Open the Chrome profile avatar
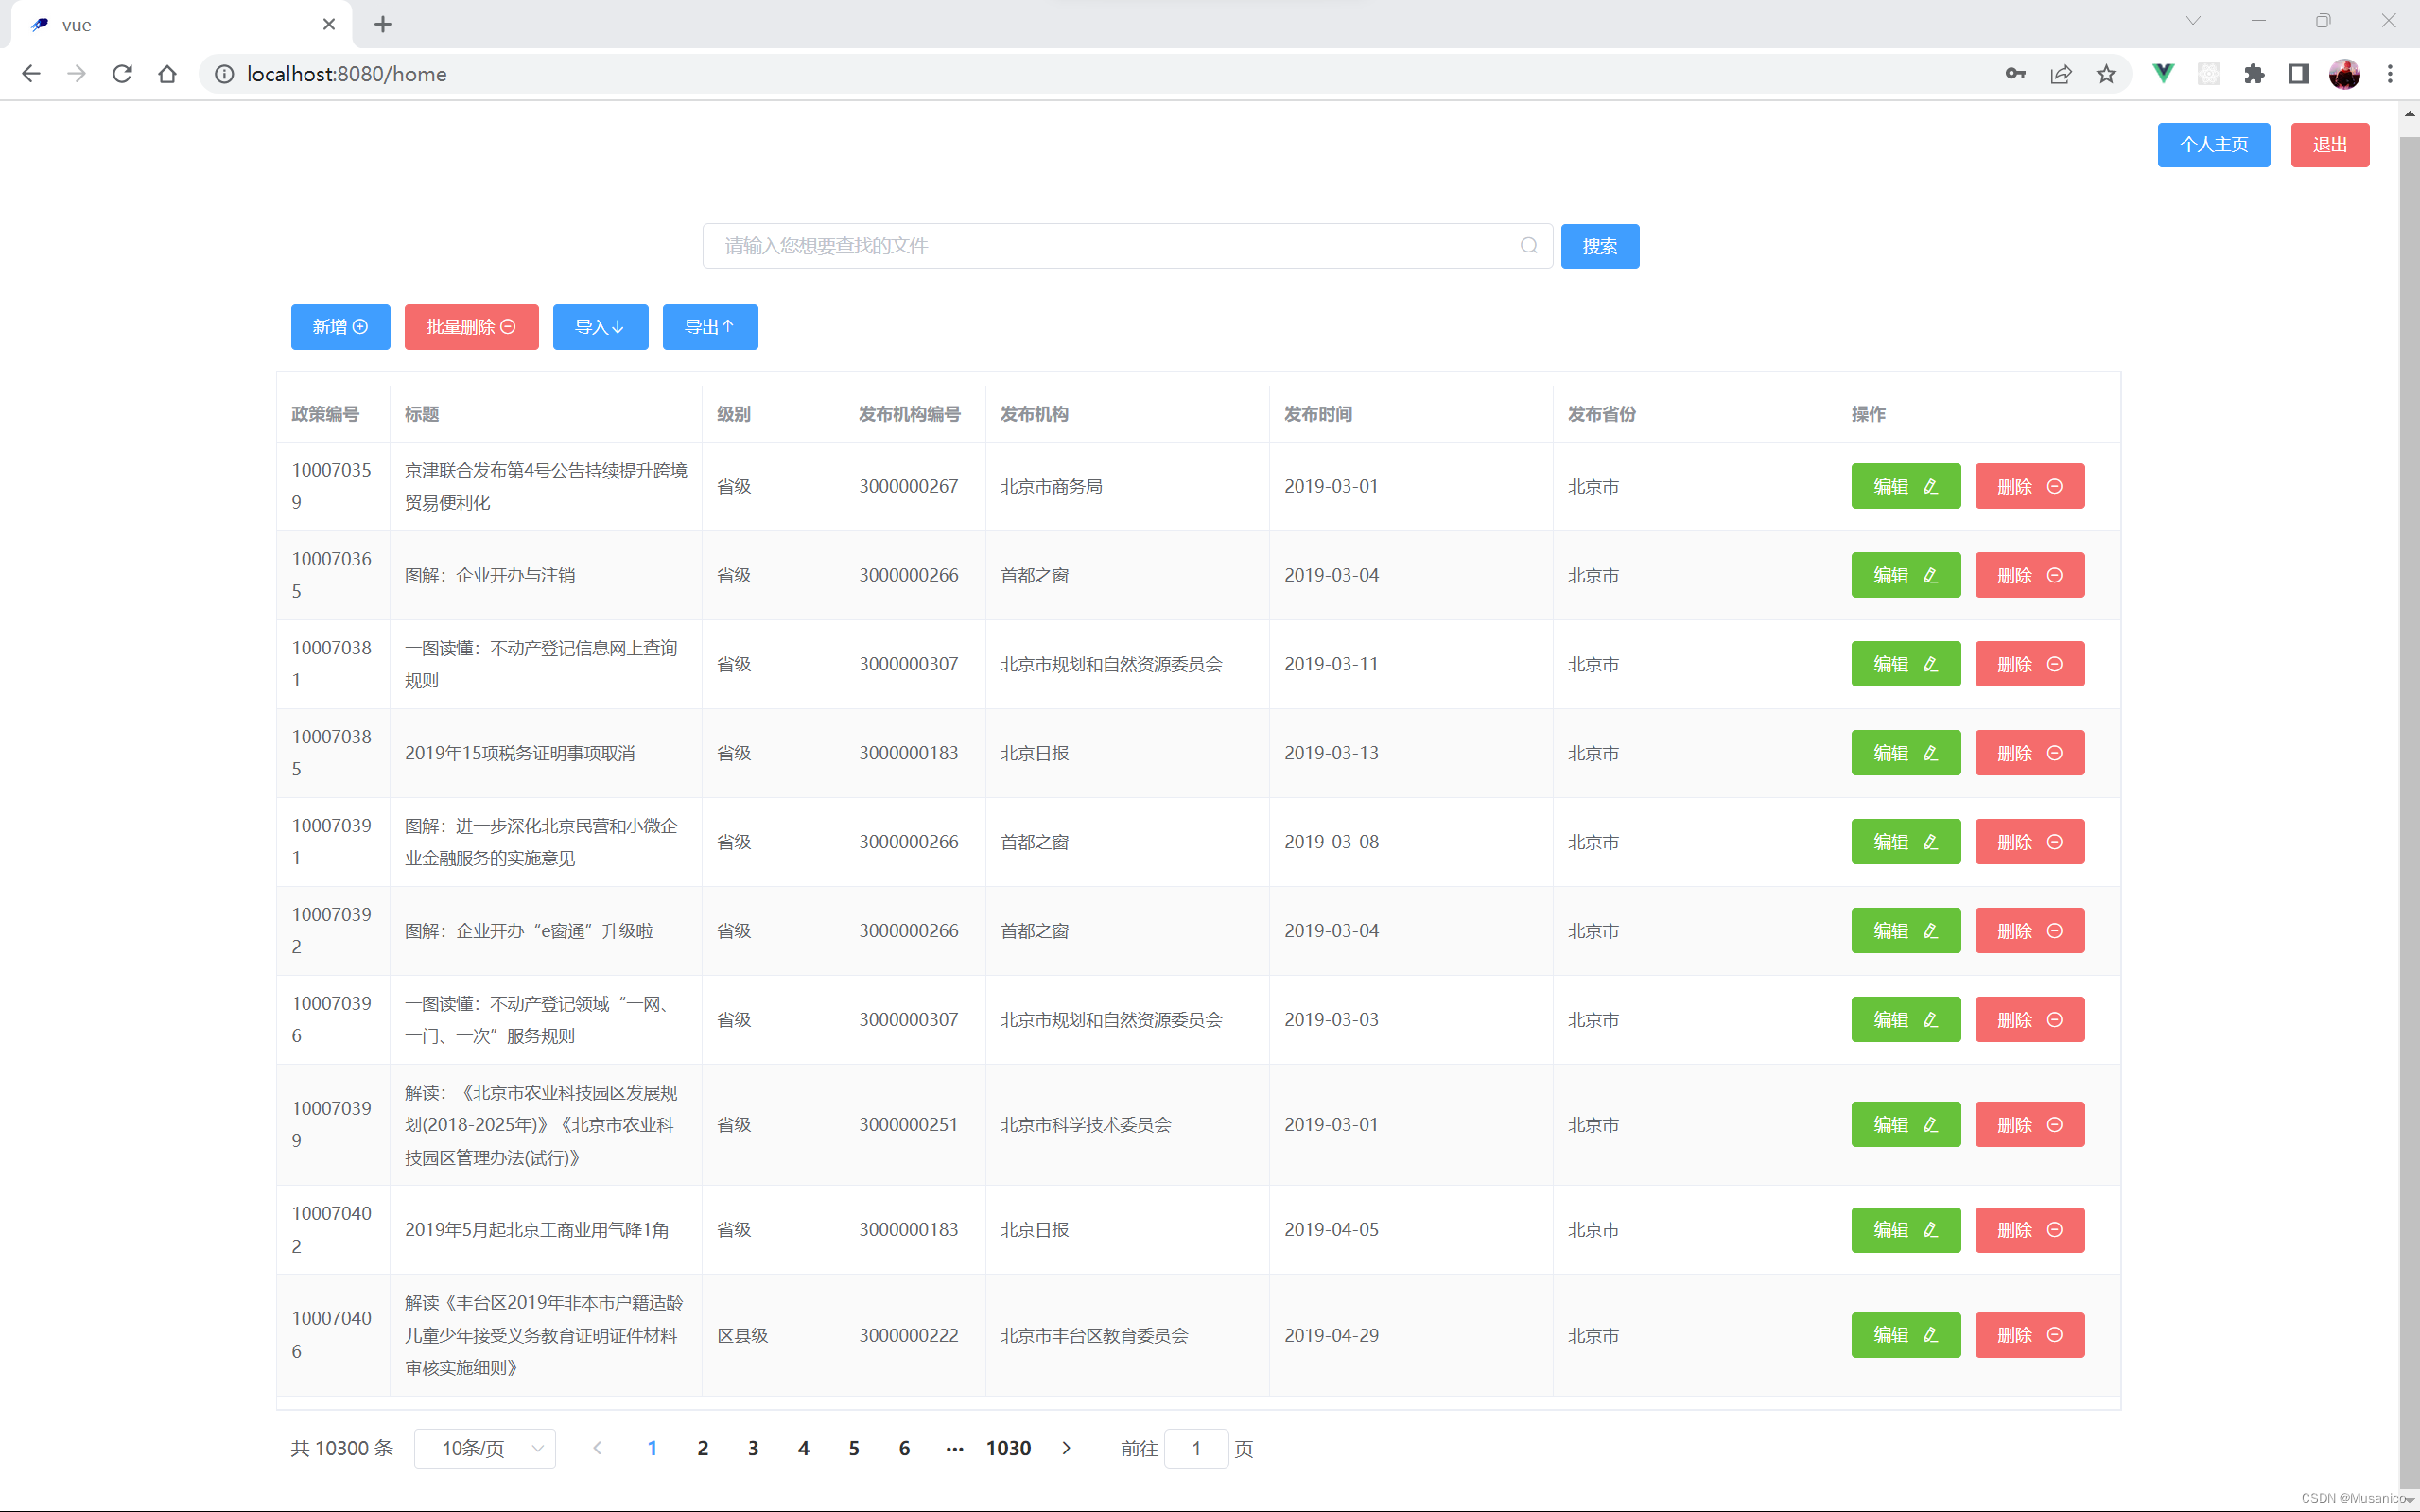The image size is (2420, 1512). coord(2345,74)
